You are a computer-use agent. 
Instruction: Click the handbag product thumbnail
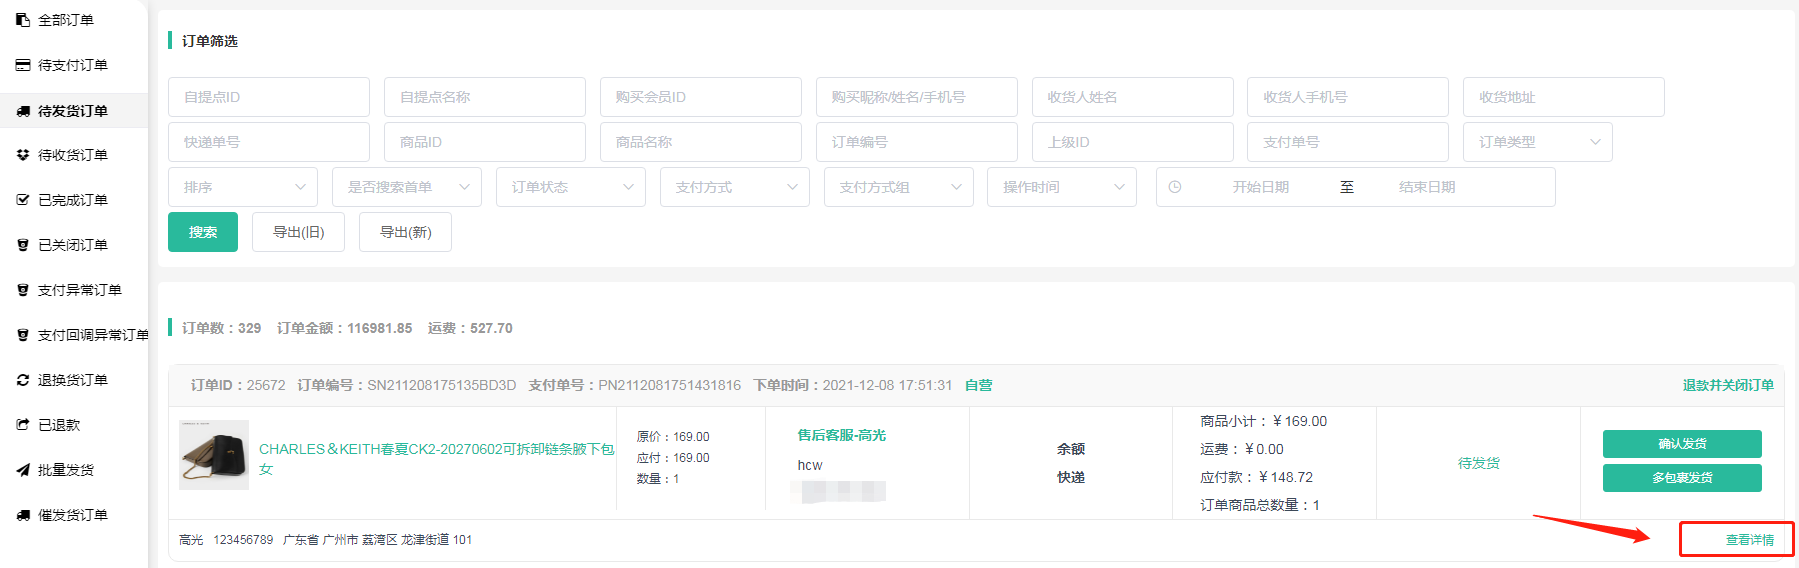pos(214,455)
